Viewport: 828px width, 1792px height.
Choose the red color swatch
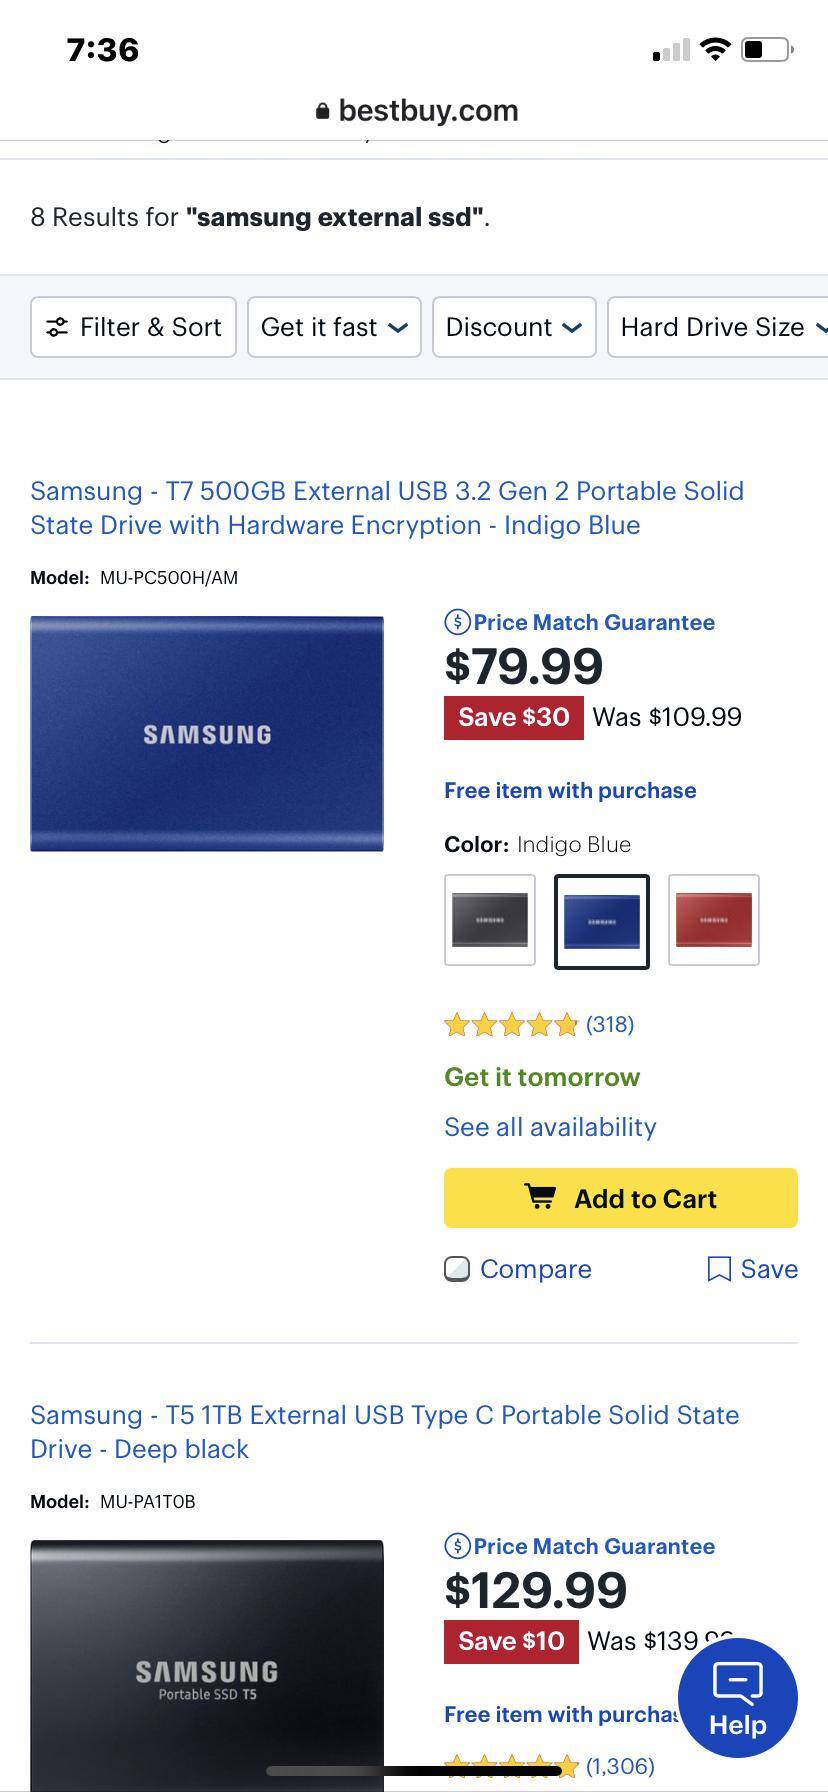coord(714,921)
